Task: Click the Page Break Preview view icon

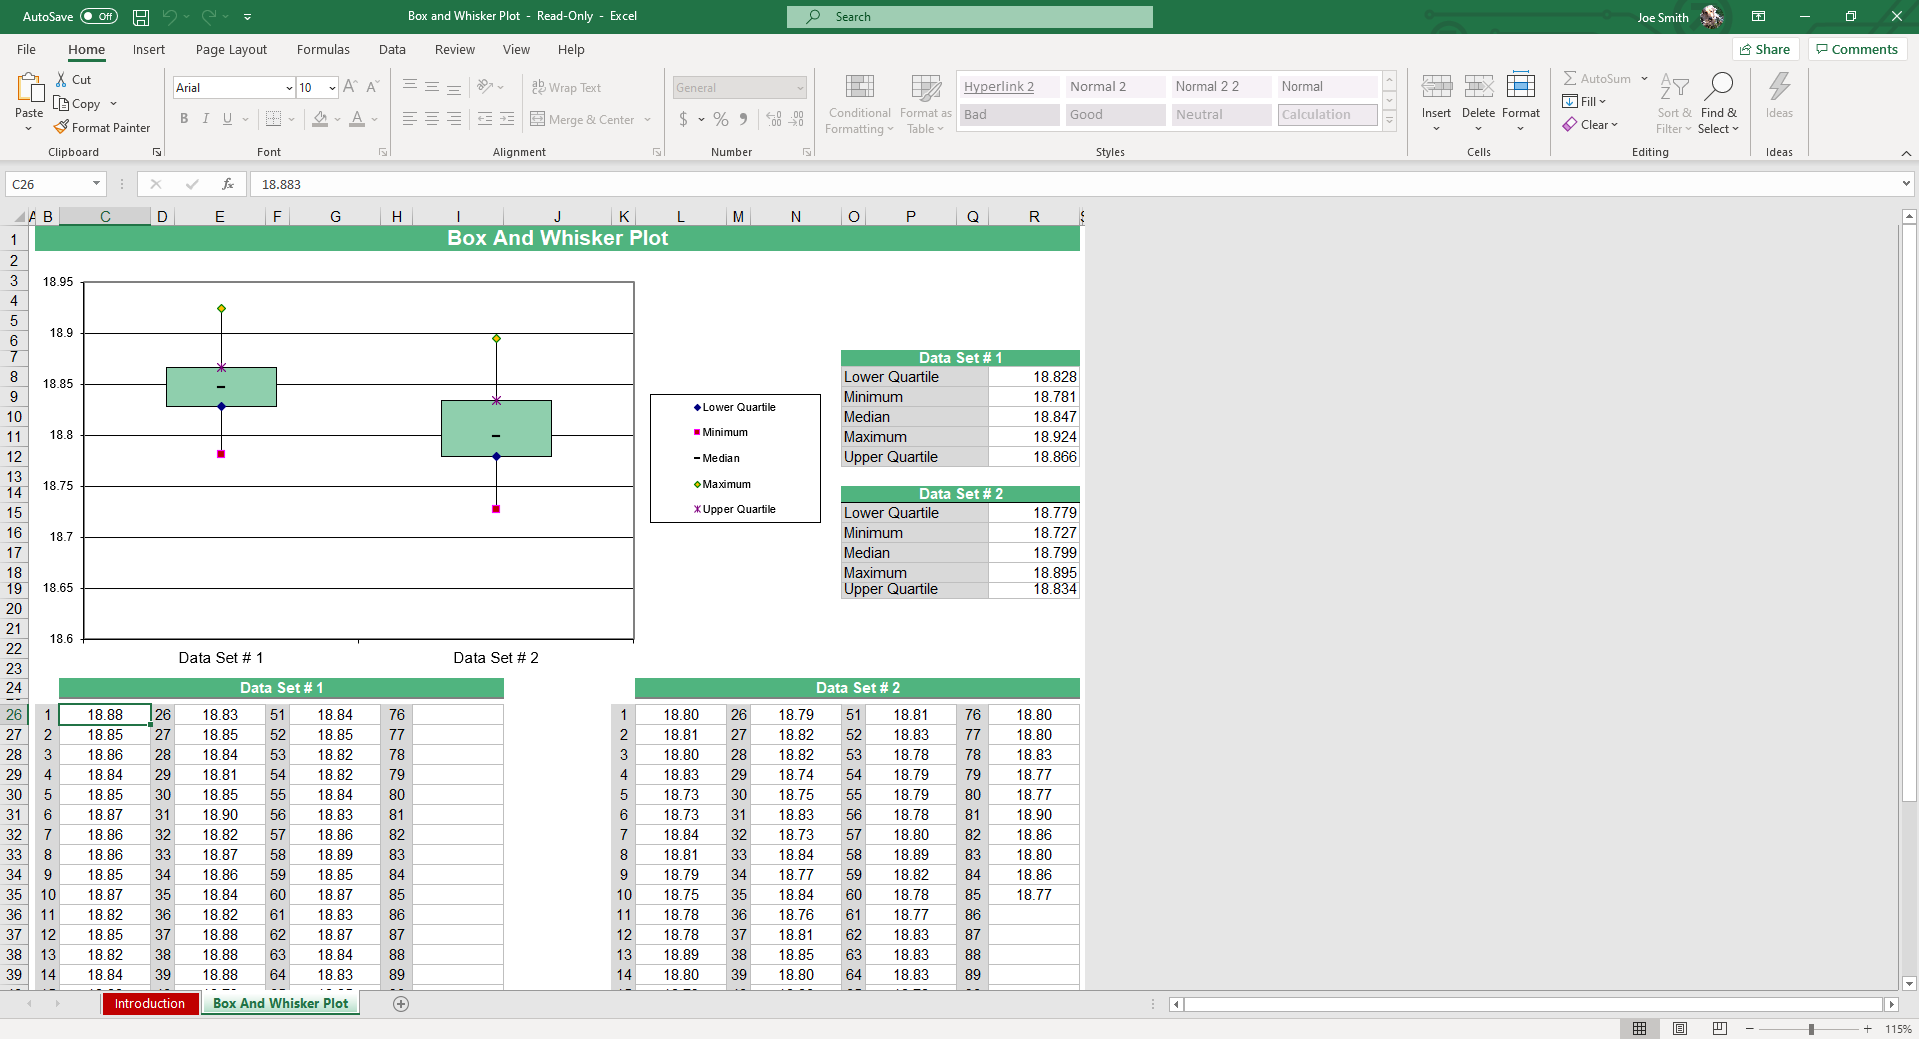Action: 1719,1028
